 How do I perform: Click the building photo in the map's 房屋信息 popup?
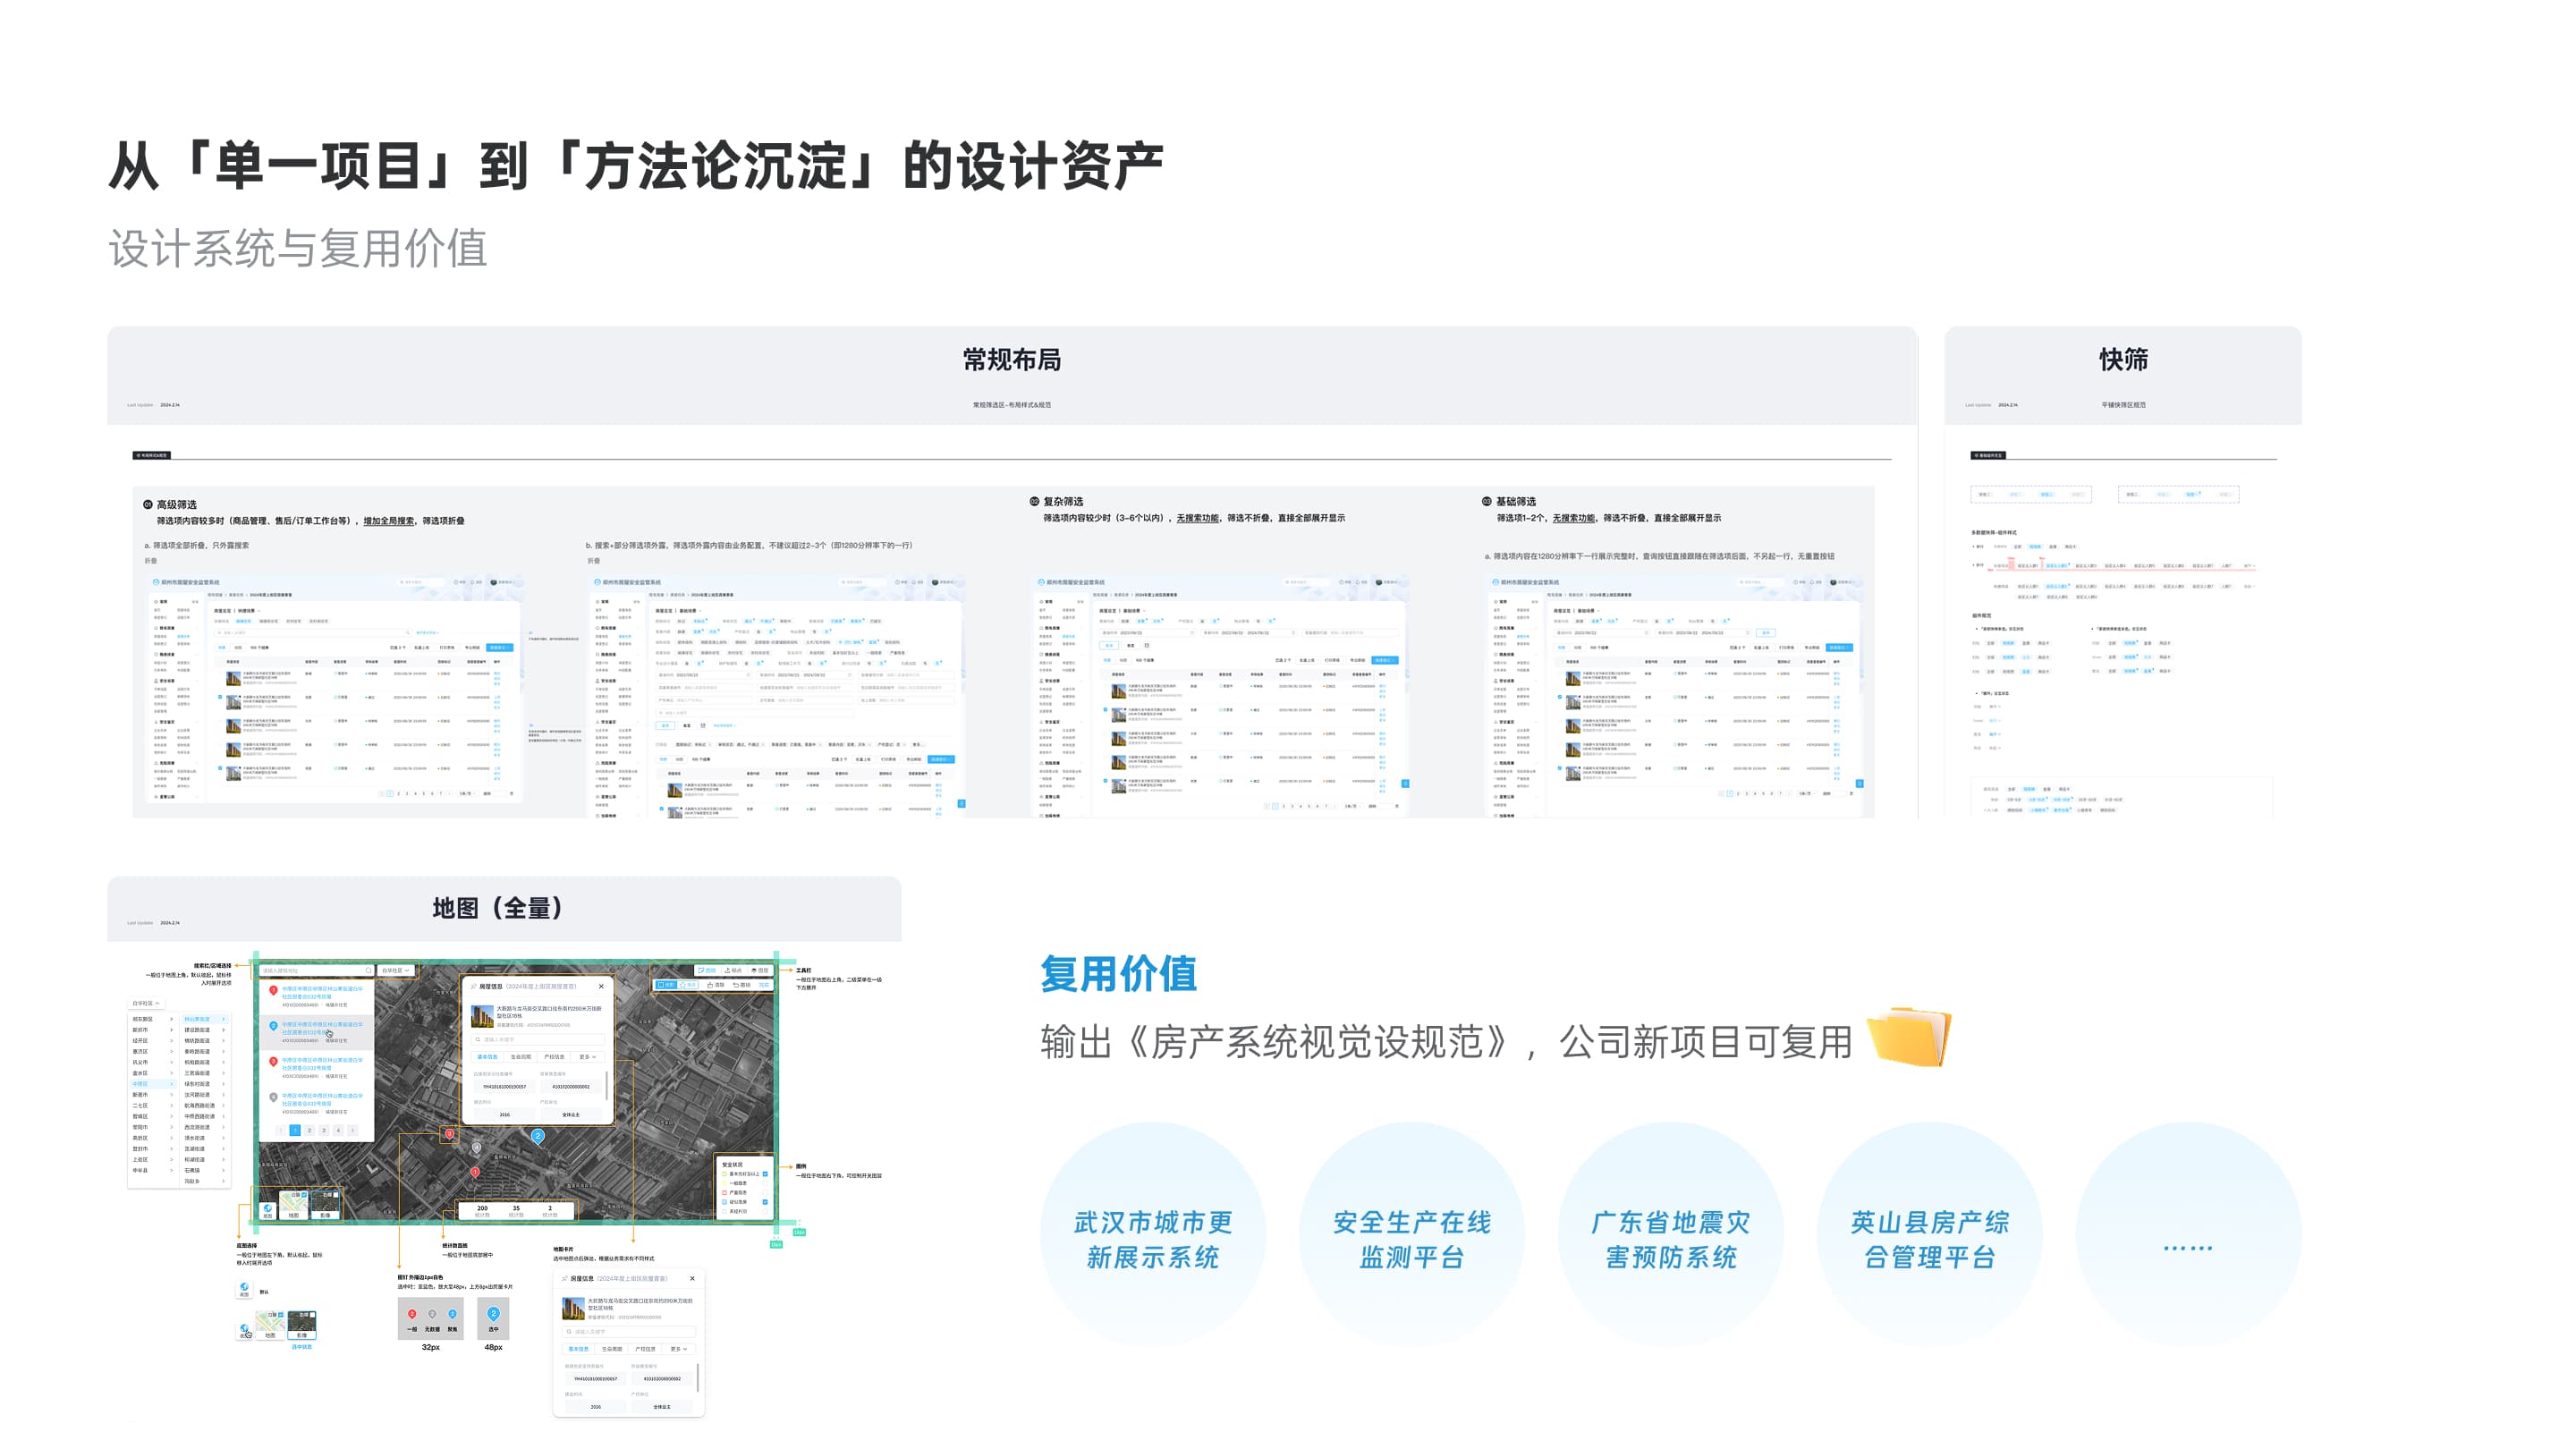click(483, 1016)
